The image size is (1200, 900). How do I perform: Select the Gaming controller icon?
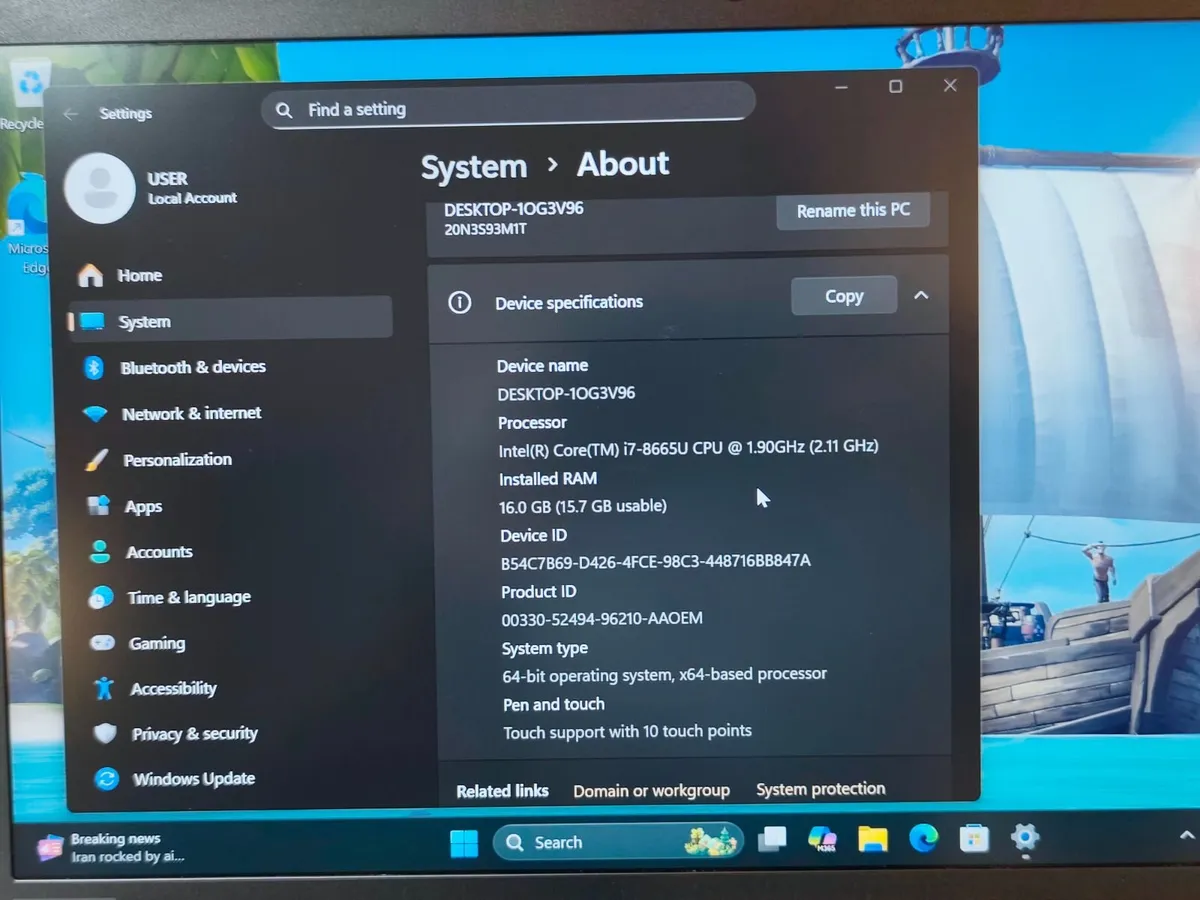[103, 643]
